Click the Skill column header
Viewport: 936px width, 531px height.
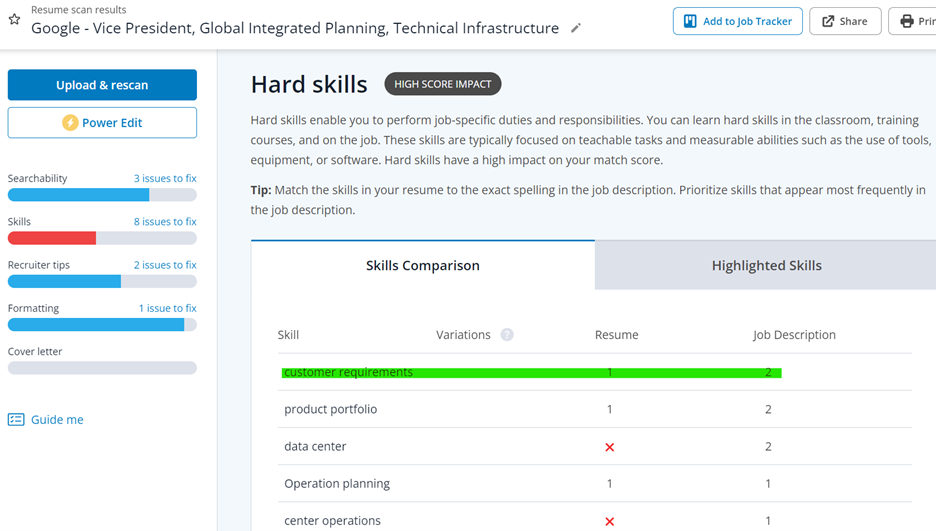tap(288, 335)
